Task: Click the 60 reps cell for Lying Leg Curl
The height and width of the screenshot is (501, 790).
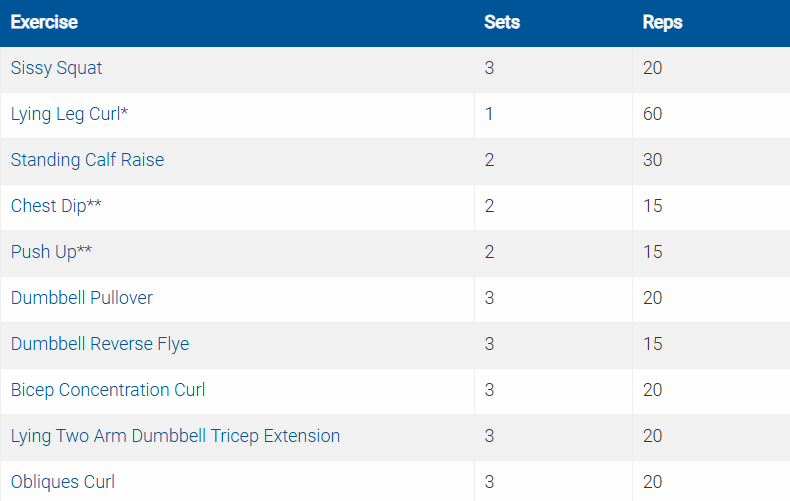Action: pos(653,114)
